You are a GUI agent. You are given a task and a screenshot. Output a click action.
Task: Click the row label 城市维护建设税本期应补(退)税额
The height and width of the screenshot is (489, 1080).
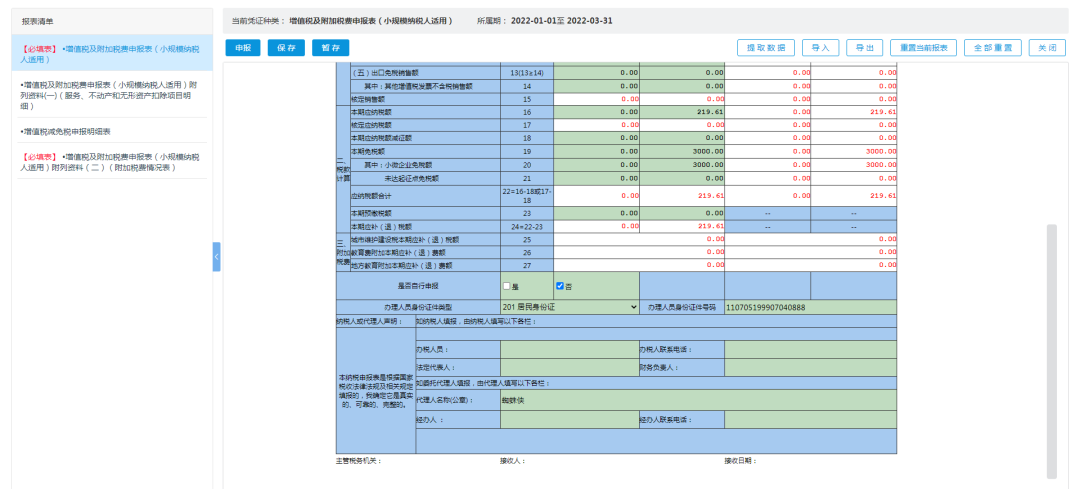(404, 240)
